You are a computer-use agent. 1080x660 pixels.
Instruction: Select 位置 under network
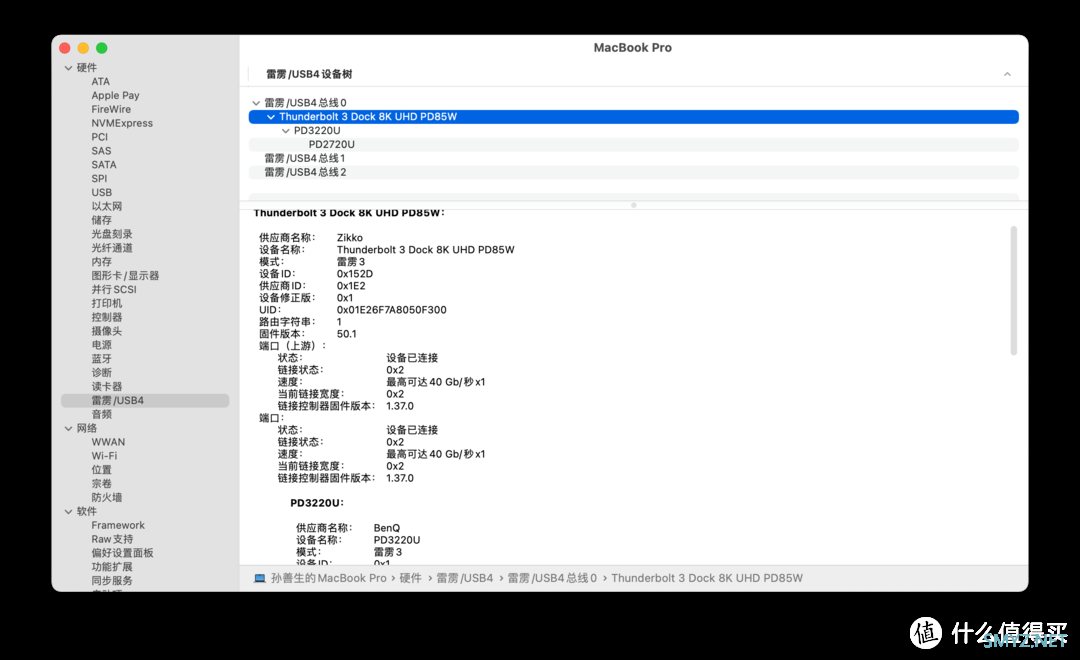(x=101, y=470)
